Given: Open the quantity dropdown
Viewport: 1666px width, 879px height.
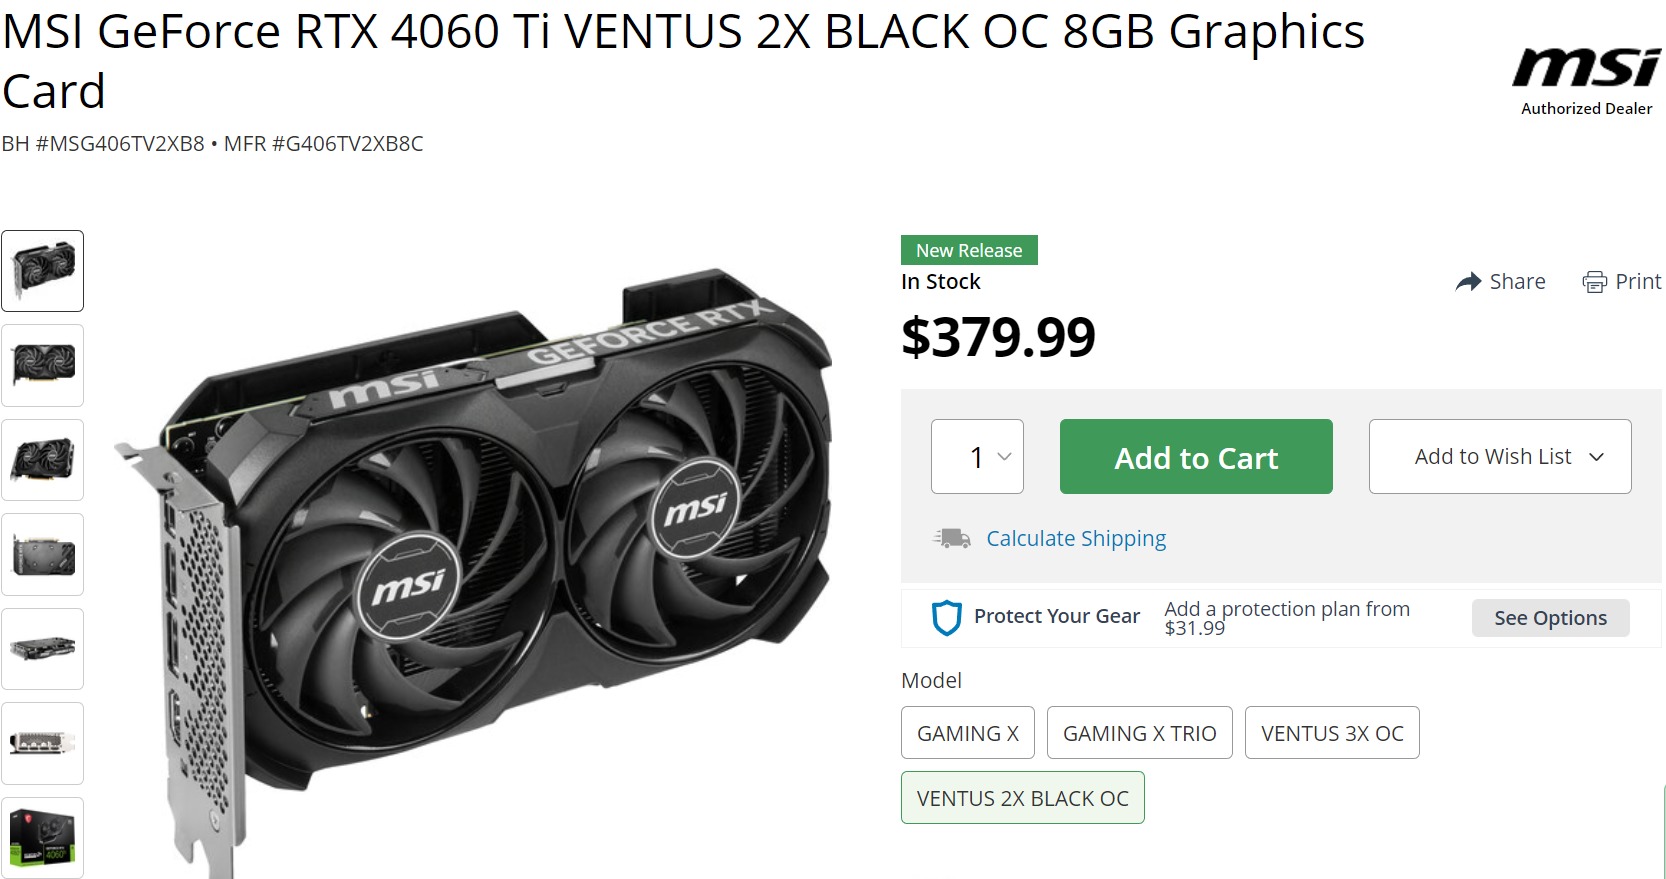Looking at the screenshot, I should (x=977, y=456).
